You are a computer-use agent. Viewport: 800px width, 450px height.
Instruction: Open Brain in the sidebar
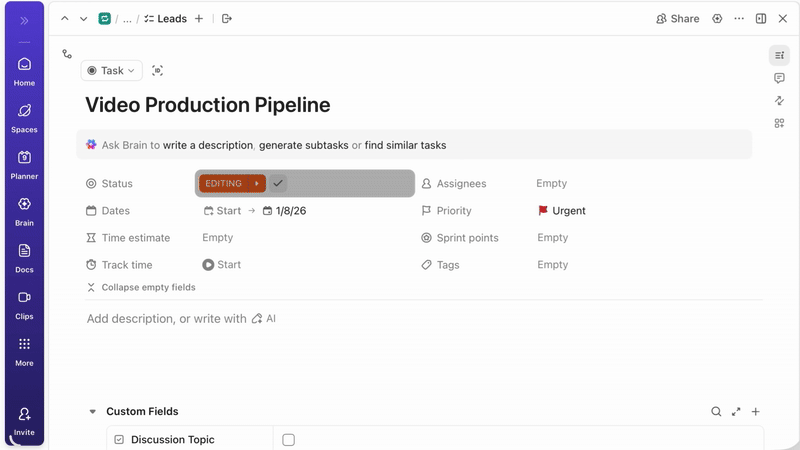coord(24,210)
